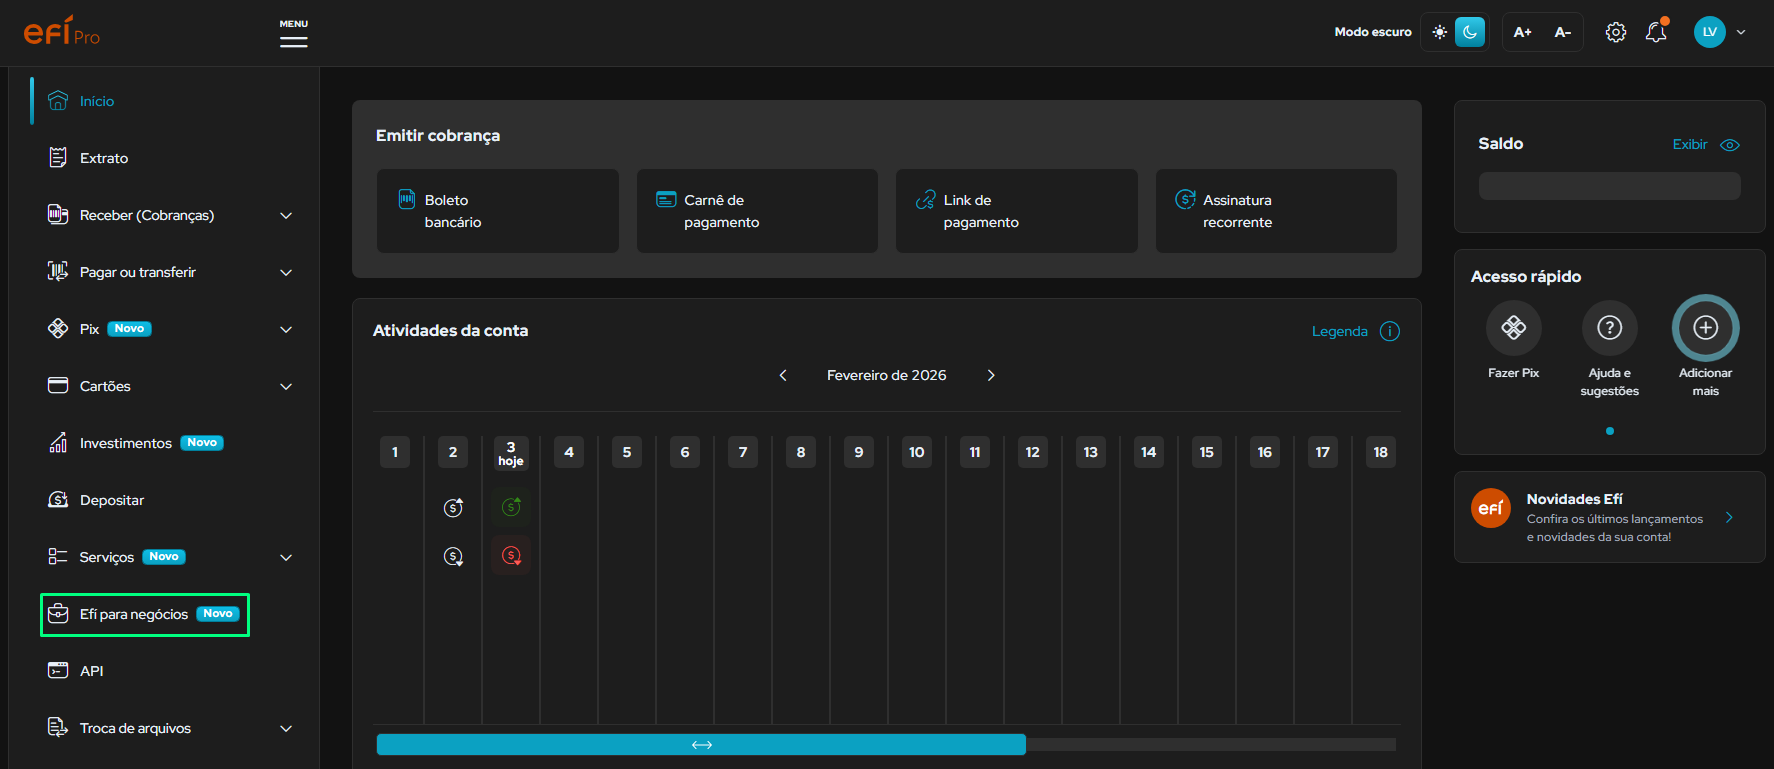The height and width of the screenshot is (769, 1774).
Task: Click the Legenda info icon
Action: [1390, 331]
